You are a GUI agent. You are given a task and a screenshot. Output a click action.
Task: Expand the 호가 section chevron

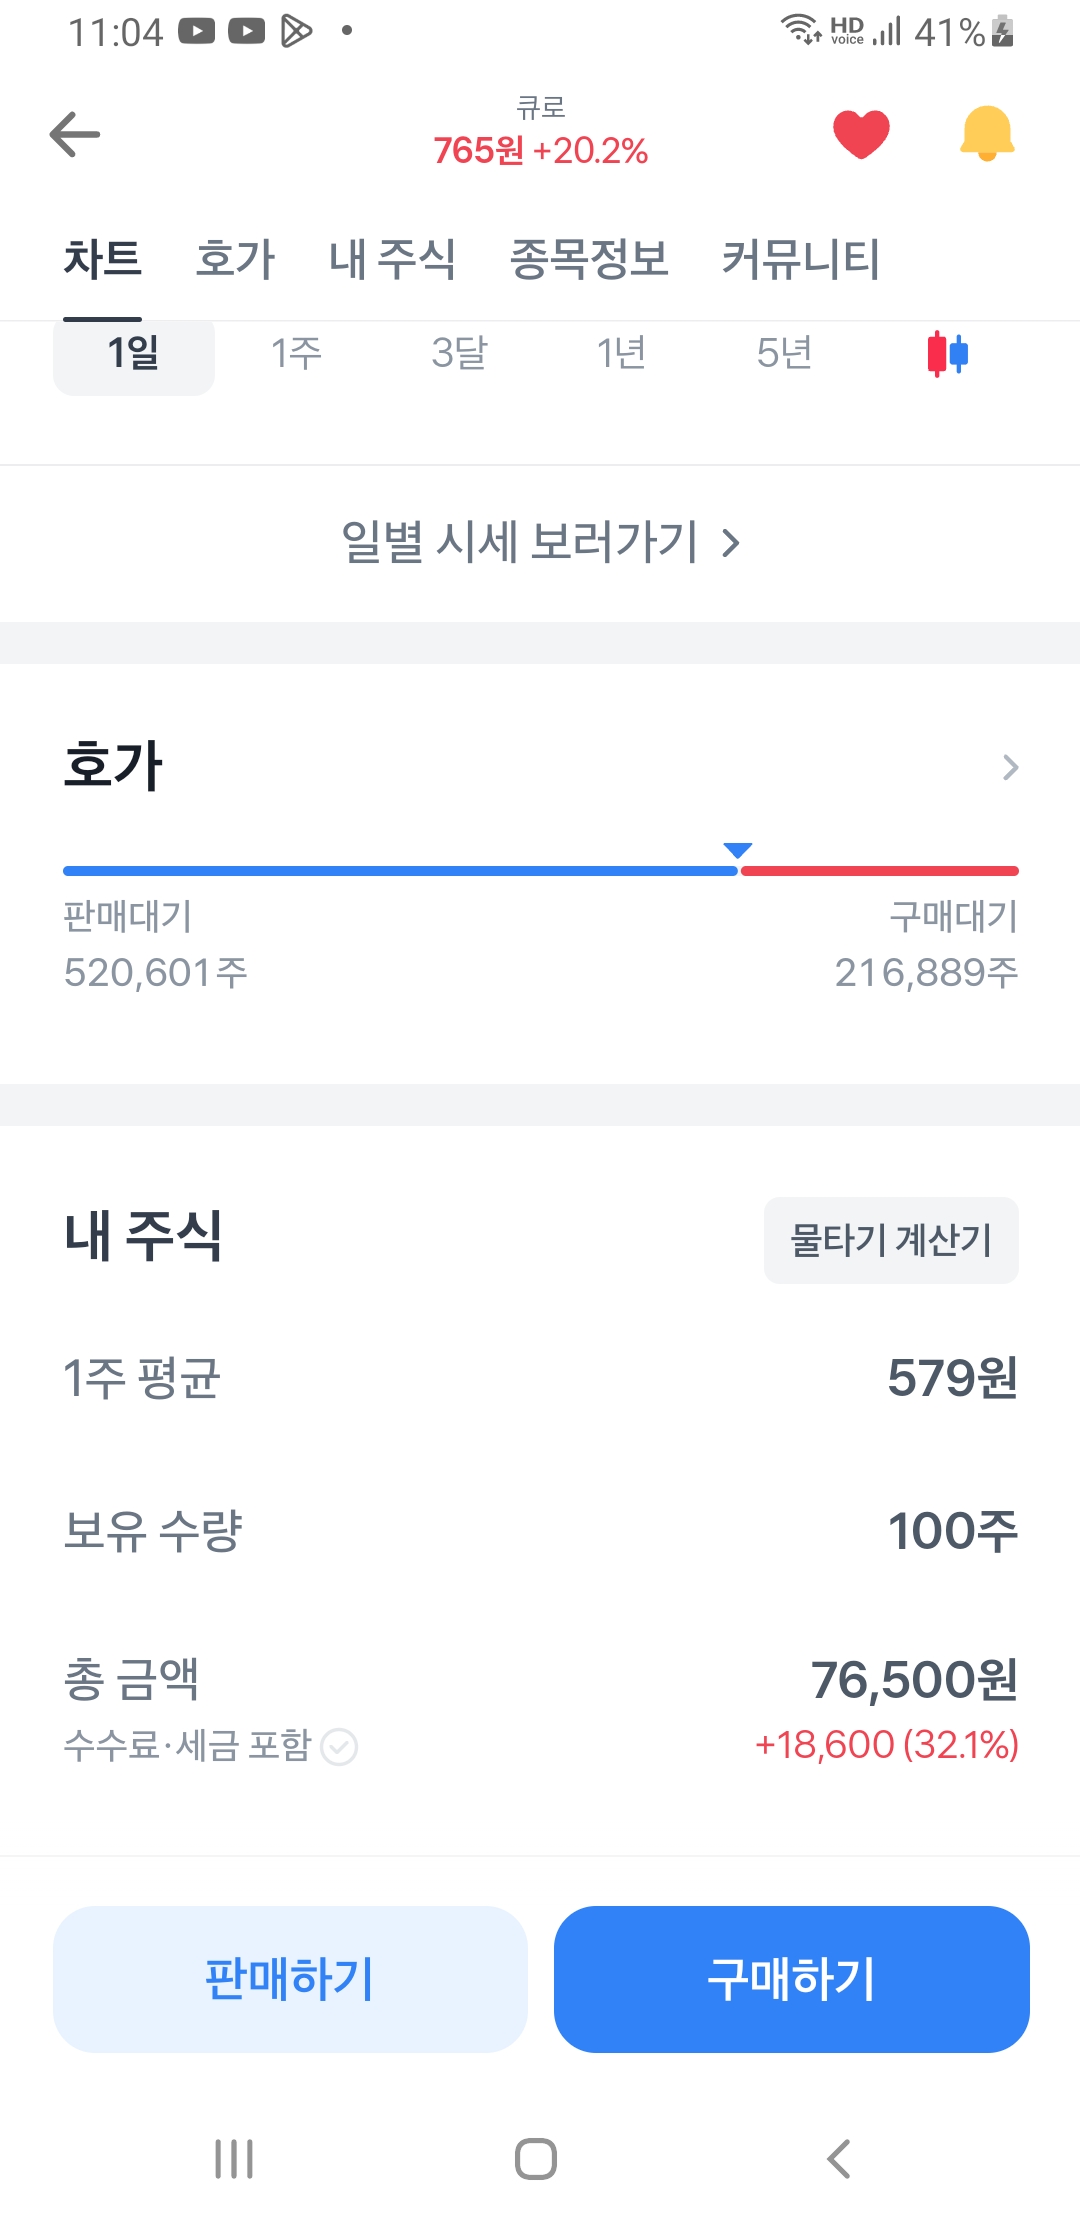click(1010, 767)
